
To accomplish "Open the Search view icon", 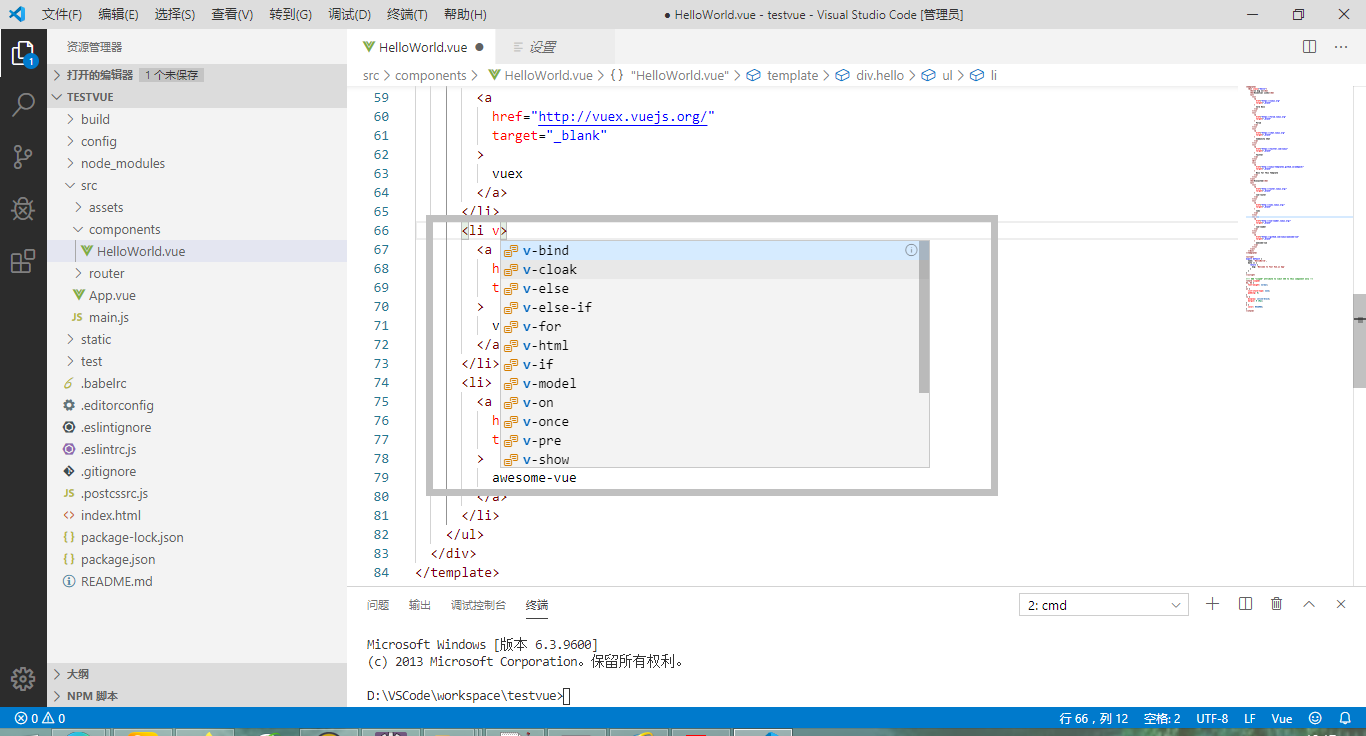I will (23, 105).
